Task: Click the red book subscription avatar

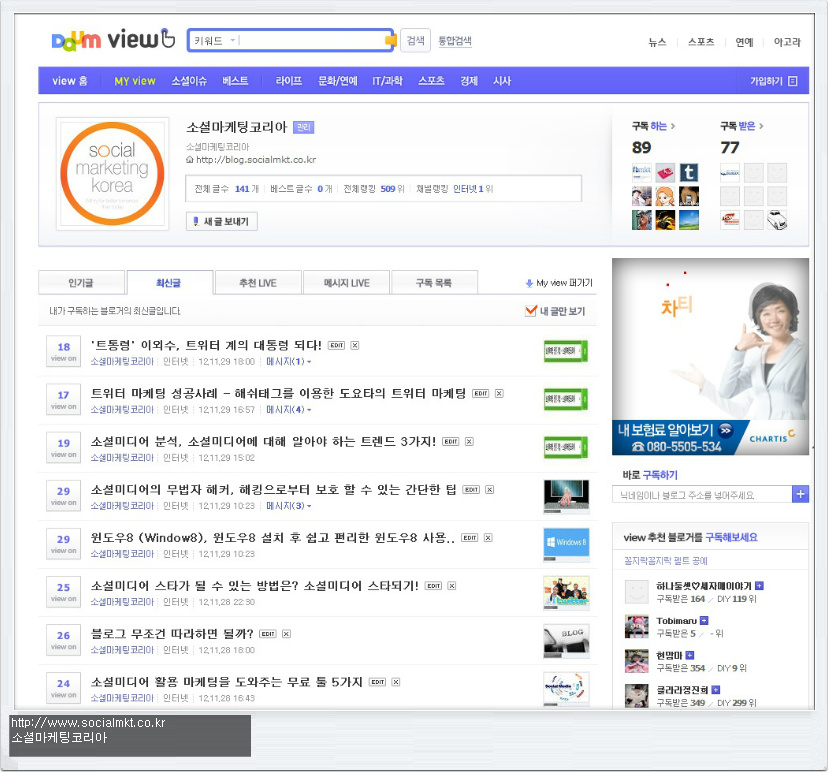Action: pos(665,173)
